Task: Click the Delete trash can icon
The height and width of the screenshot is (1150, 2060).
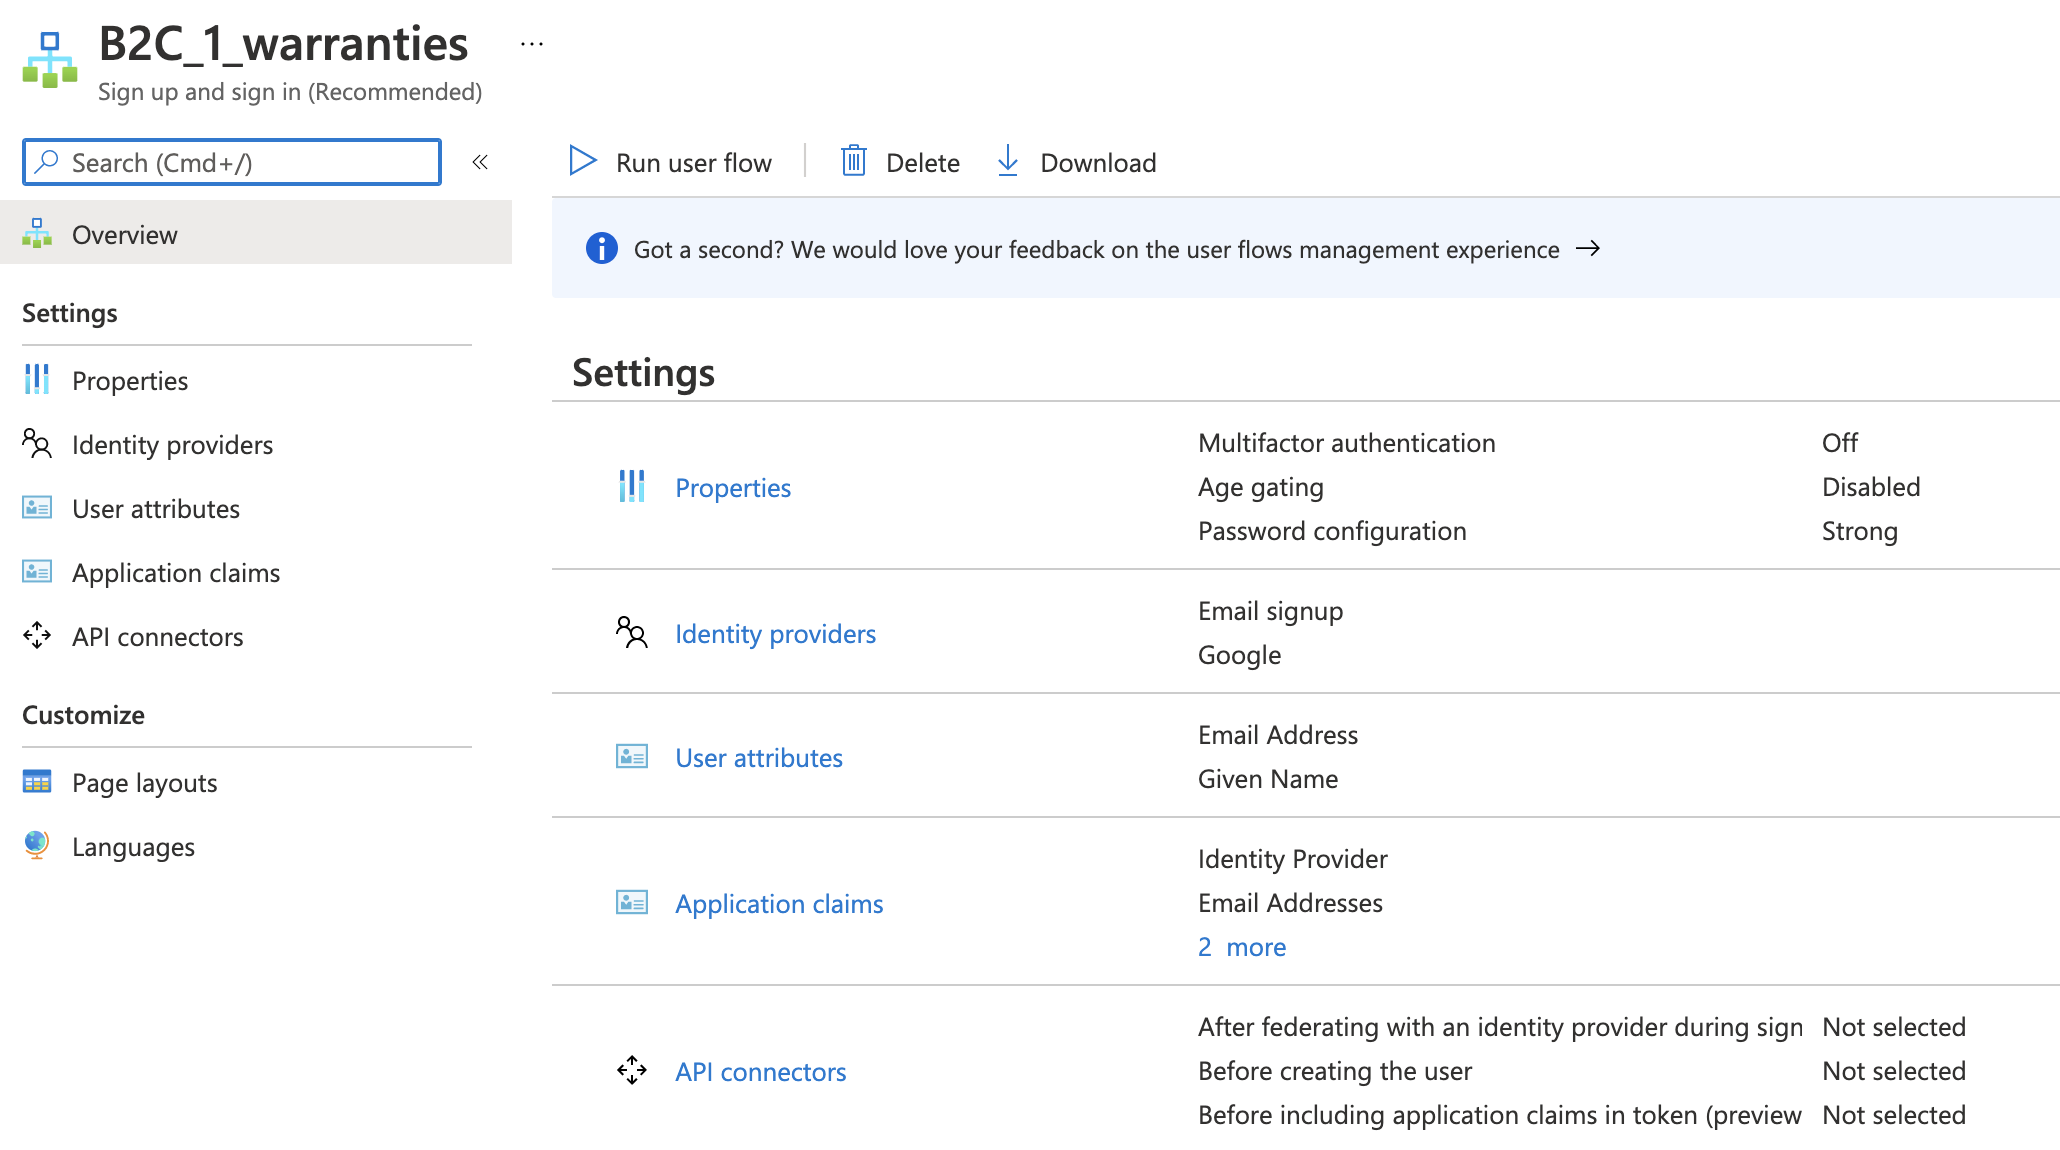Action: pyautogui.click(x=853, y=161)
